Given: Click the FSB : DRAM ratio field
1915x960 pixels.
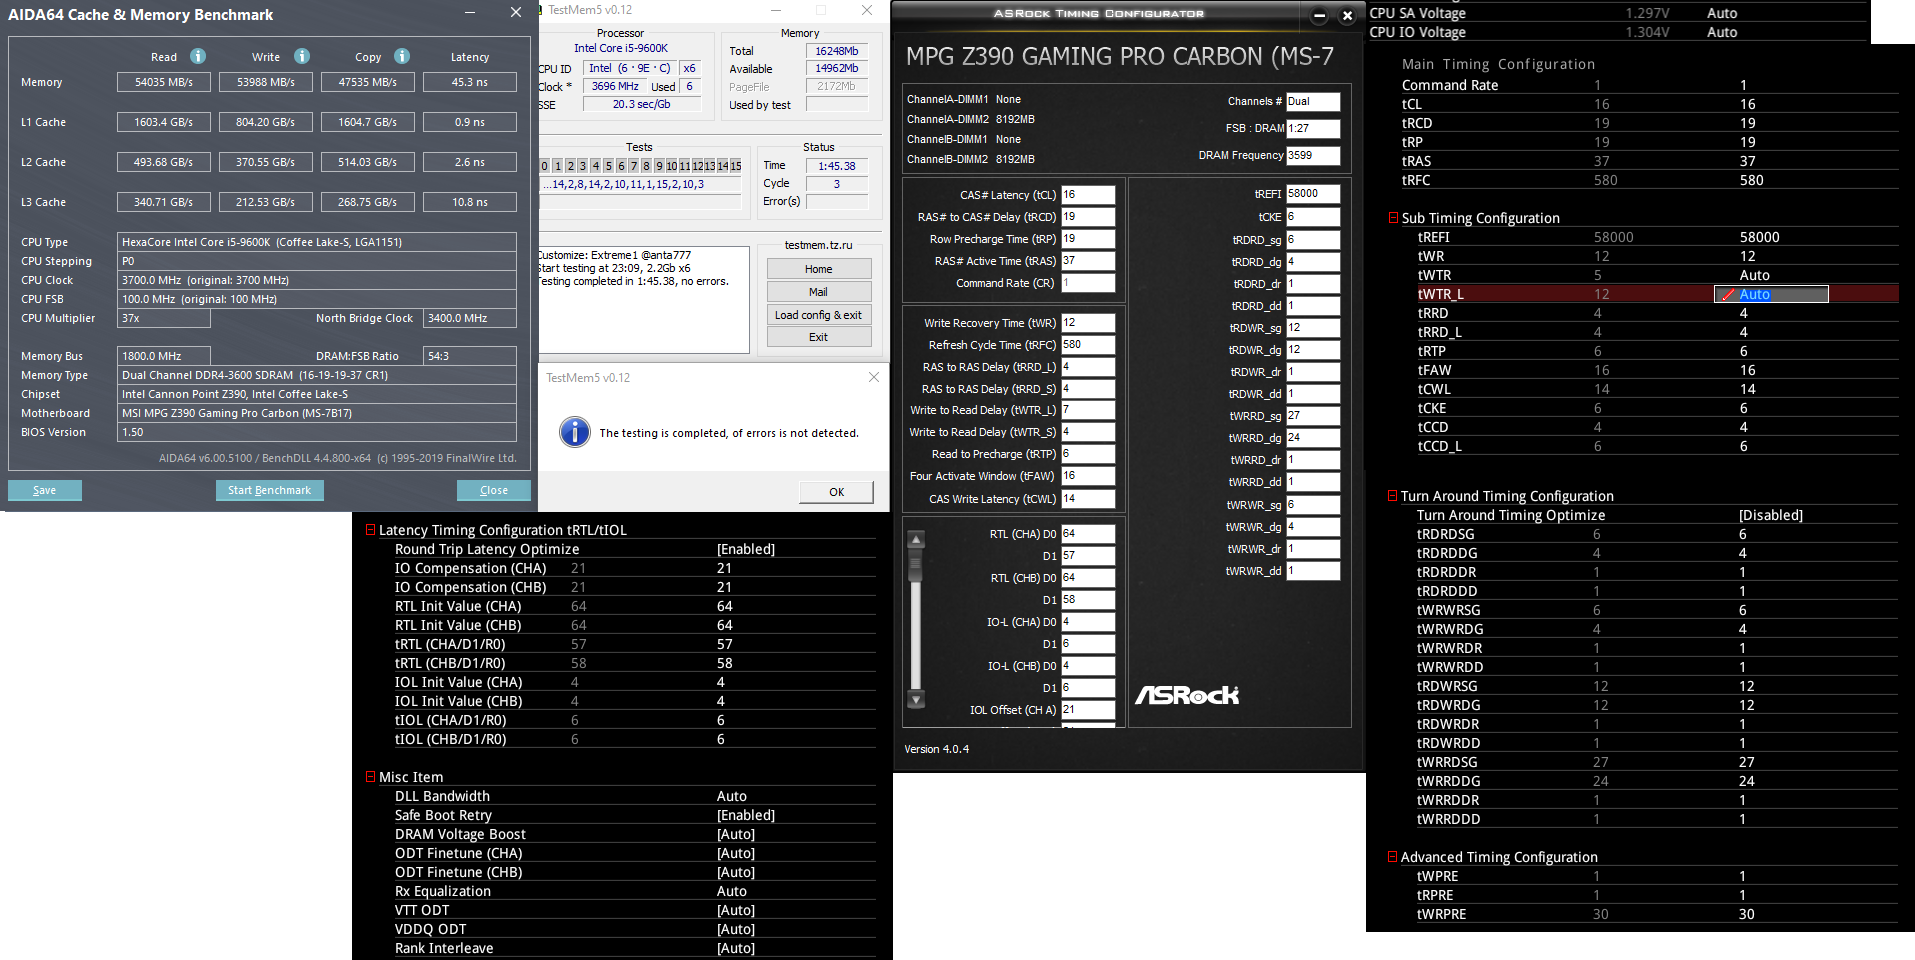Looking at the screenshot, I should 1313,128.
